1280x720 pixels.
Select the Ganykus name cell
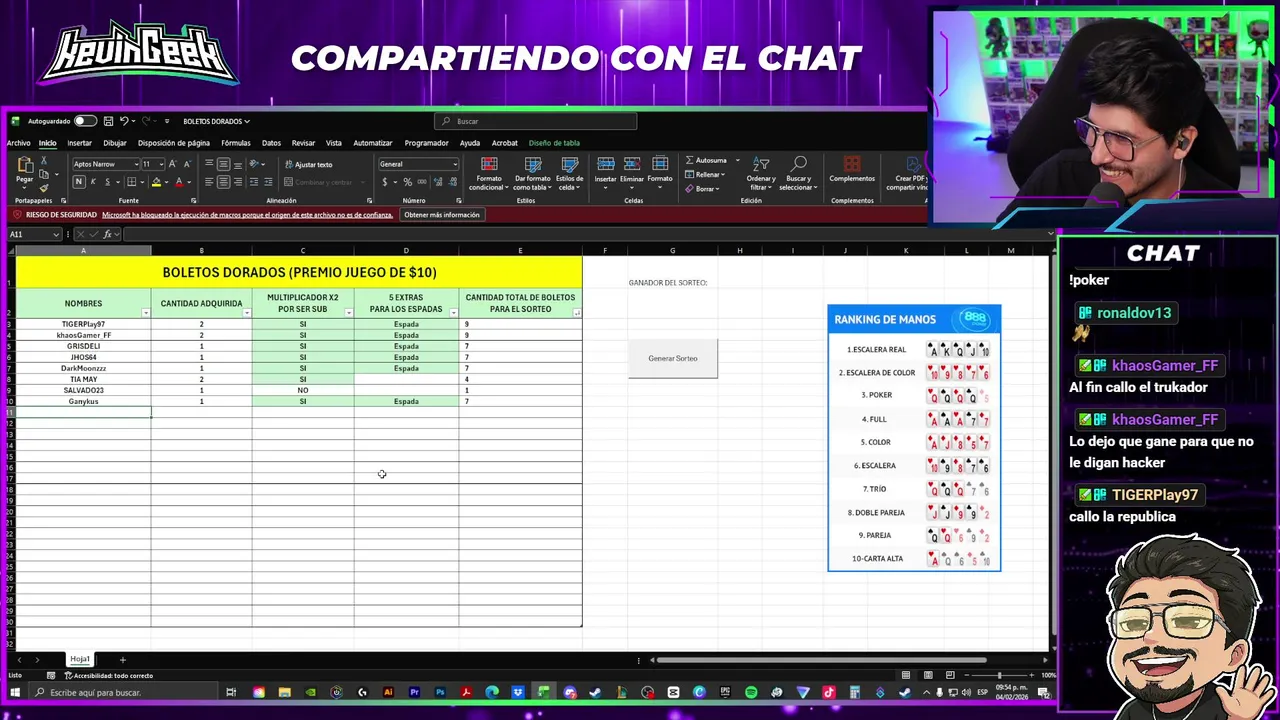pyautogui.click(x=83, y=401)
